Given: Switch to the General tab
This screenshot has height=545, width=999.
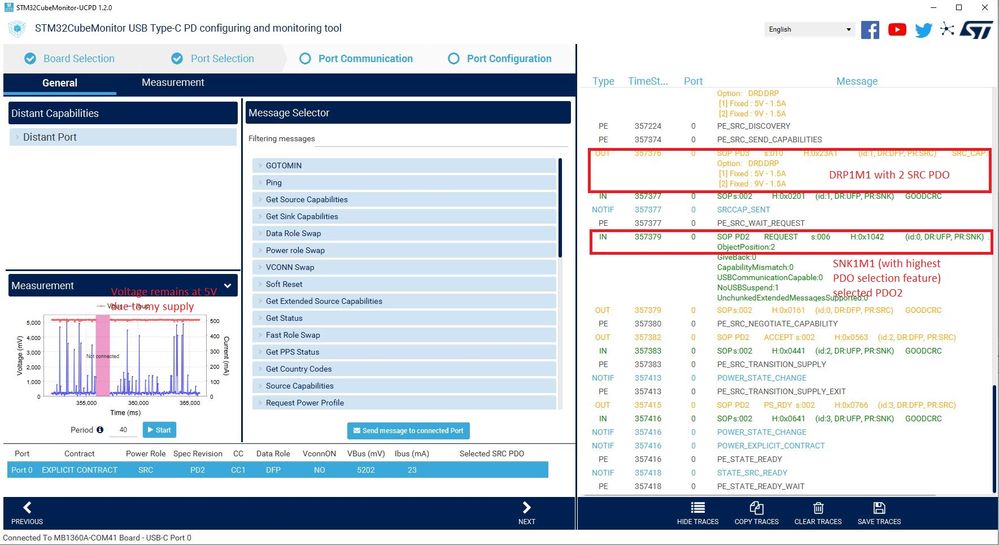Looking at the screenshot, I should (x=60, y=83).
